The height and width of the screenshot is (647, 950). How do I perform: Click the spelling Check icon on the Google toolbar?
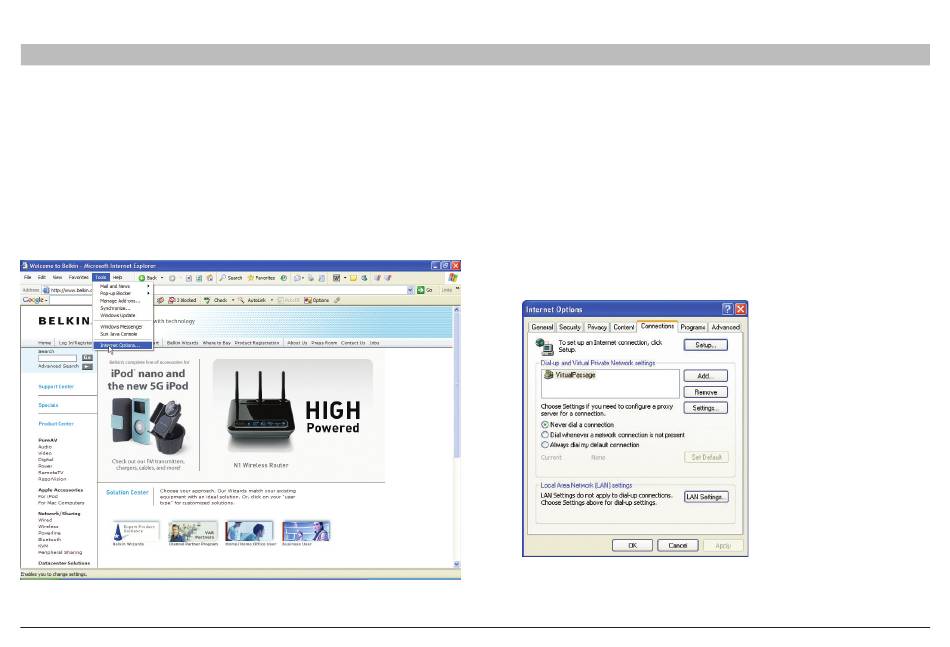tap(207, 300)
